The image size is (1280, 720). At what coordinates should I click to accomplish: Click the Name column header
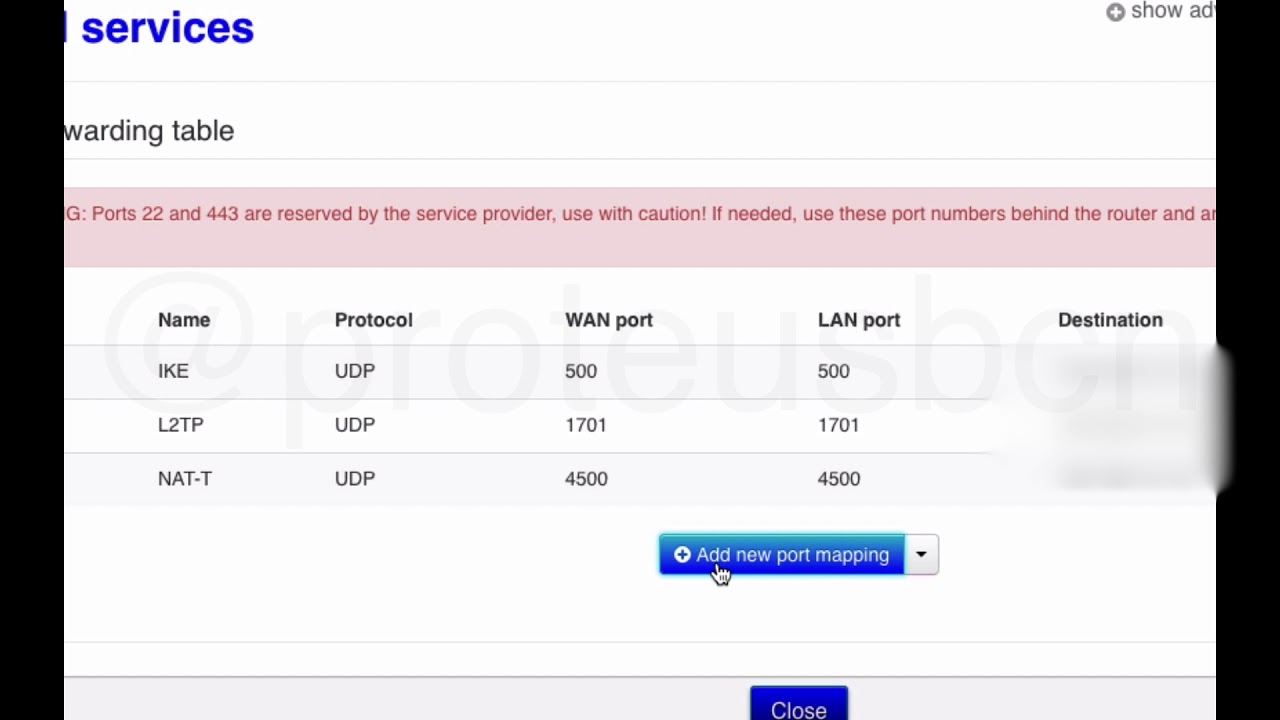point(184,320)
